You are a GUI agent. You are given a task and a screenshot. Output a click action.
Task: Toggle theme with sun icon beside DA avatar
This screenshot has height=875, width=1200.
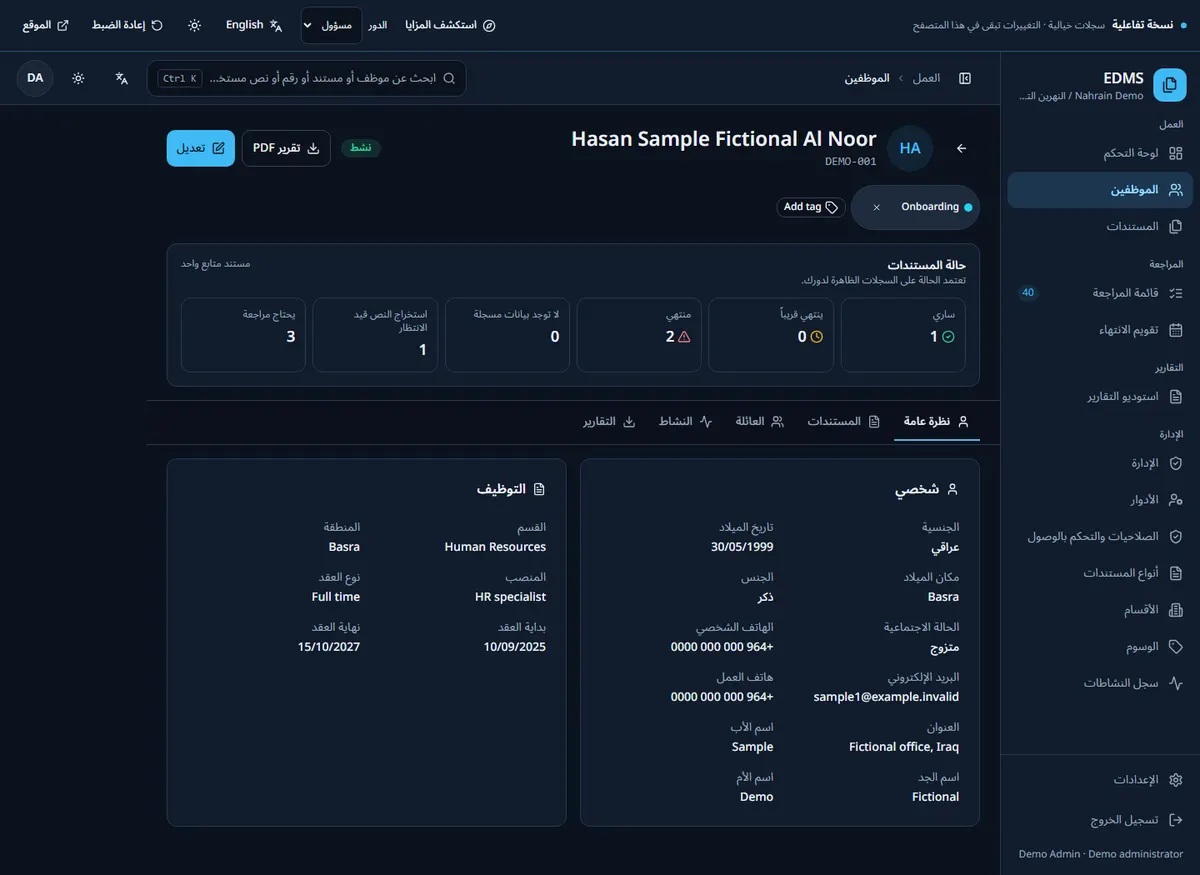pyautogui.click(x=78, y=78)
